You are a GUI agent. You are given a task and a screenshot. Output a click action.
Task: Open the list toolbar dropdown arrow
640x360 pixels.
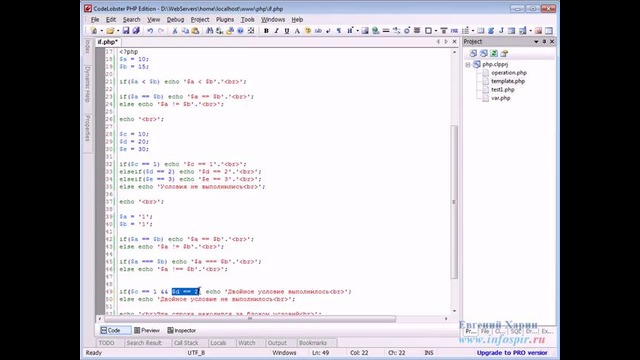(473, 31)
